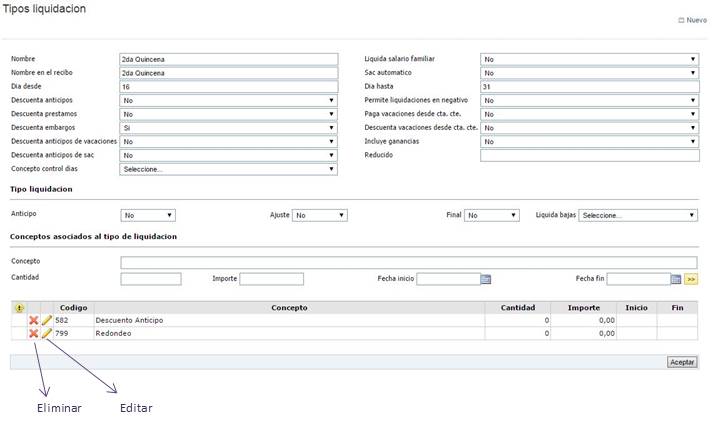The image size is (713, 424).
Task: Click the pencil icon for Redondeo
Action: coord(46,333)
